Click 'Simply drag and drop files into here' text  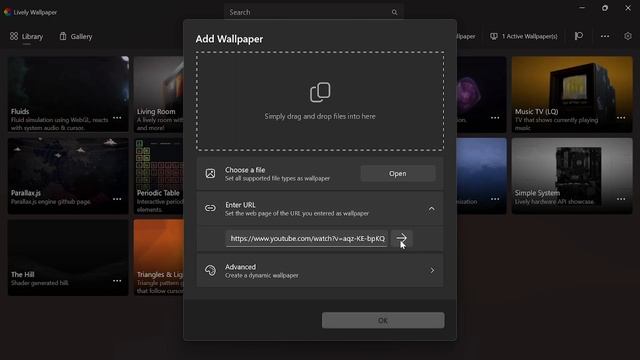point(320,116)
